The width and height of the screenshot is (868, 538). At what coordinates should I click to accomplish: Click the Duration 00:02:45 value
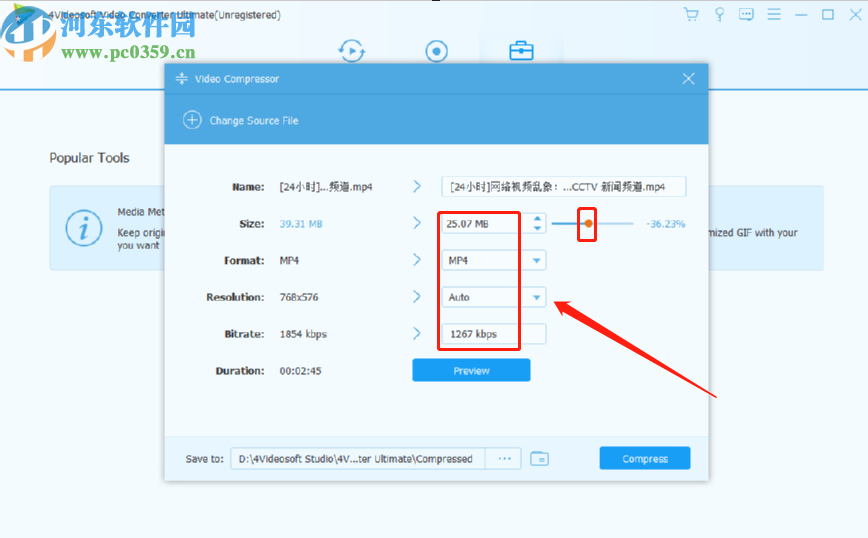300,371
